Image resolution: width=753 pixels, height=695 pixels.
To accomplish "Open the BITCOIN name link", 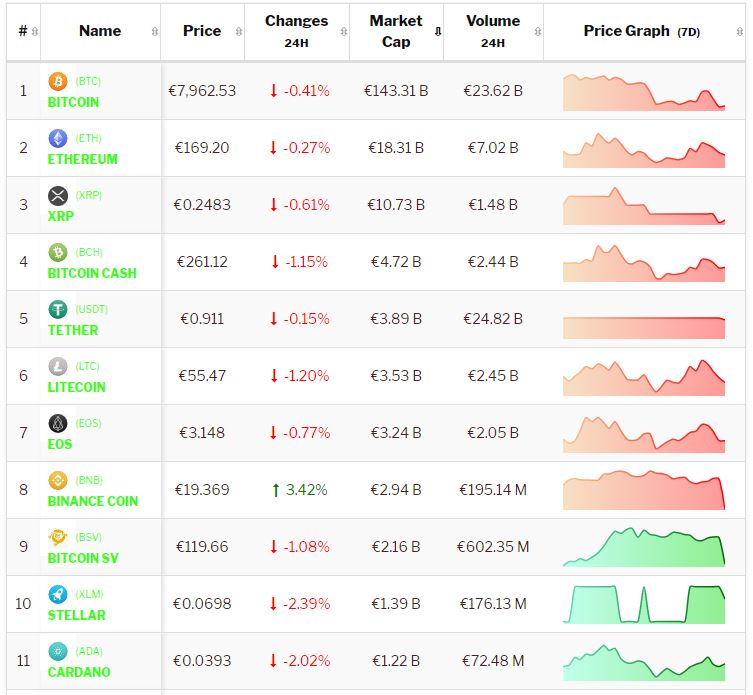I will pos(73,102).
